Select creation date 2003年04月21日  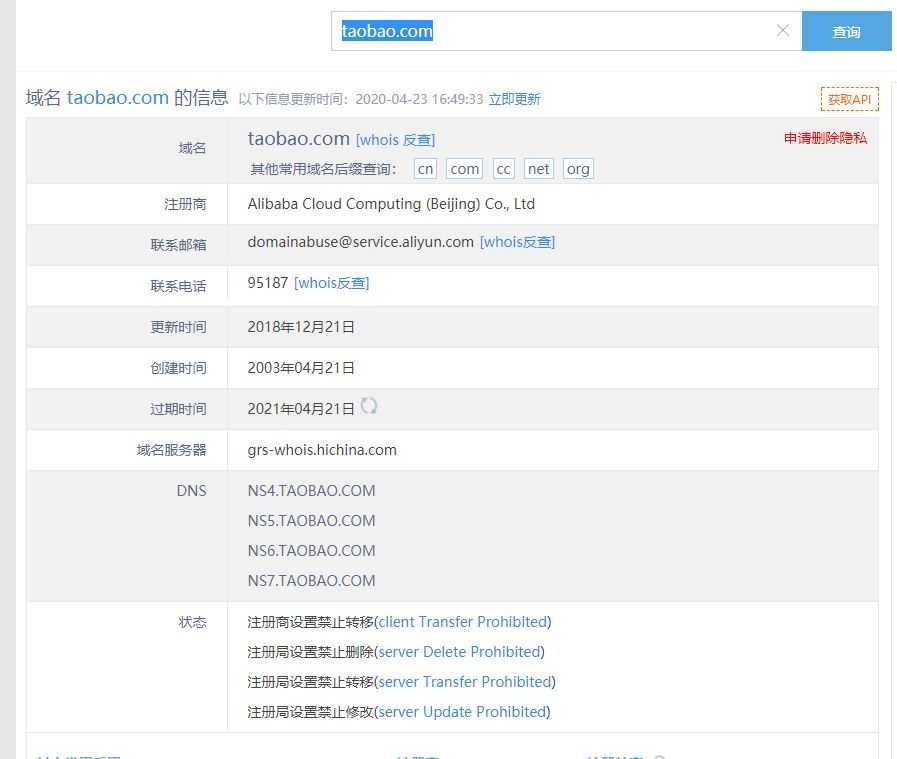(301, 368)
